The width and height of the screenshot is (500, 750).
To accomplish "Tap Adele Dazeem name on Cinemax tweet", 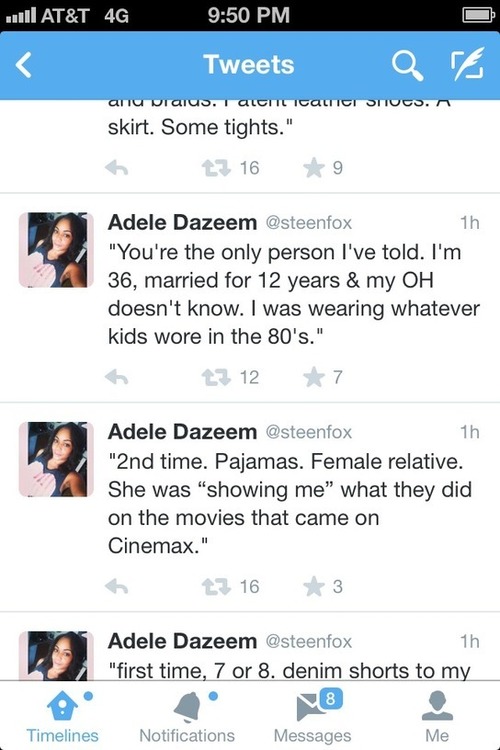I will pyautogui.click(x=182, y=432).
